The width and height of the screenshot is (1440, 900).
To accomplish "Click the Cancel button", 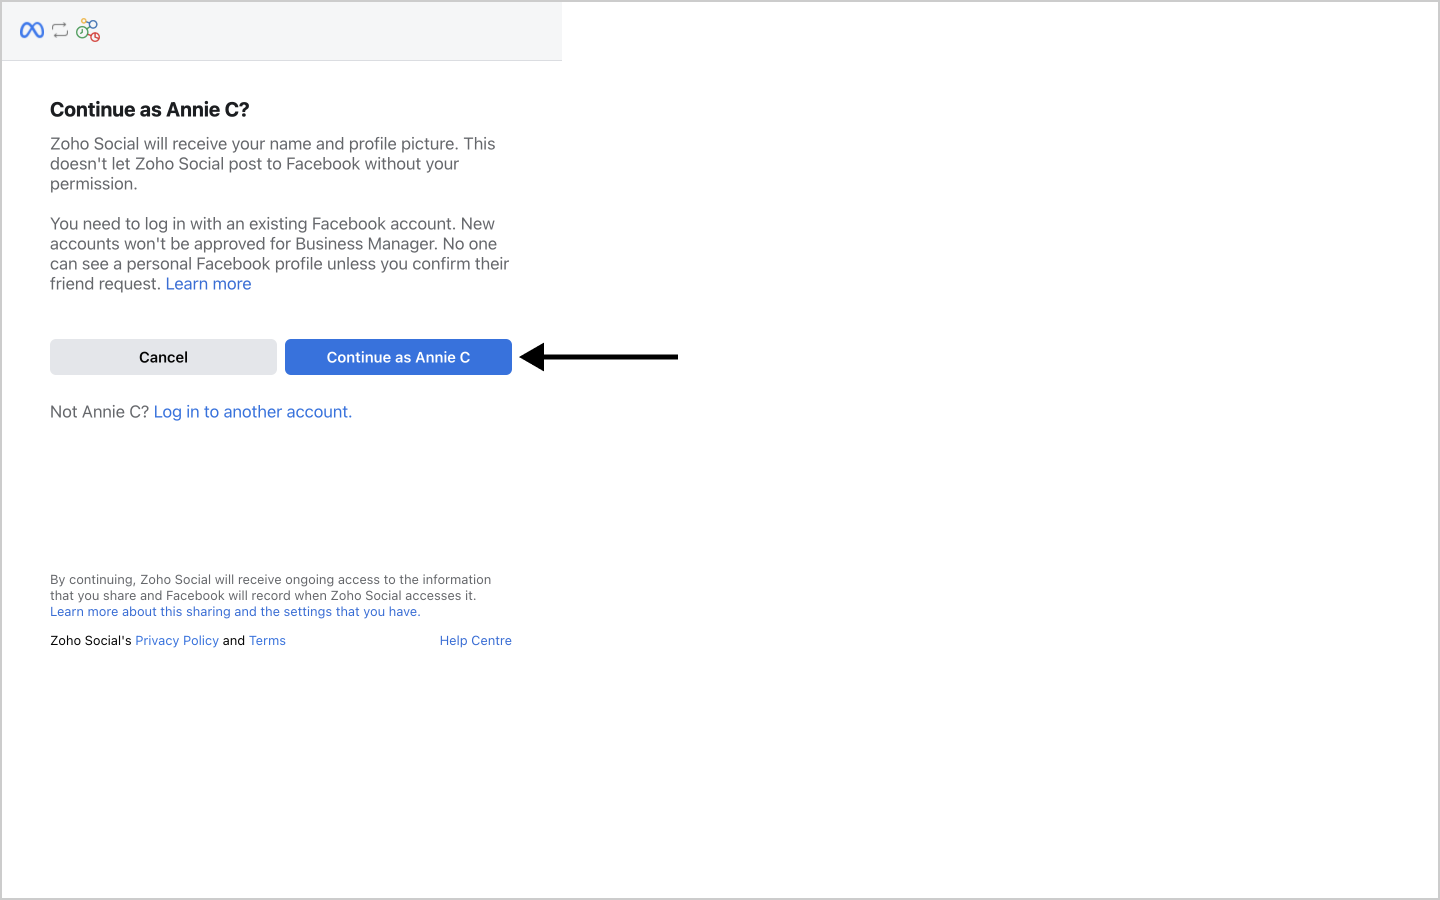I will pos(163,357).
